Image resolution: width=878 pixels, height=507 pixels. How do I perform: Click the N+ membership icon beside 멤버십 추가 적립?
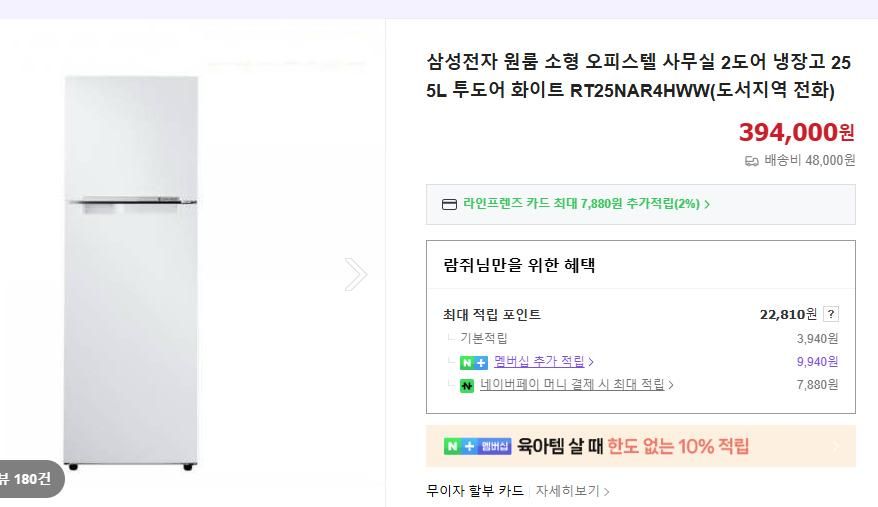pyautogui.click(x=474, y=362)
